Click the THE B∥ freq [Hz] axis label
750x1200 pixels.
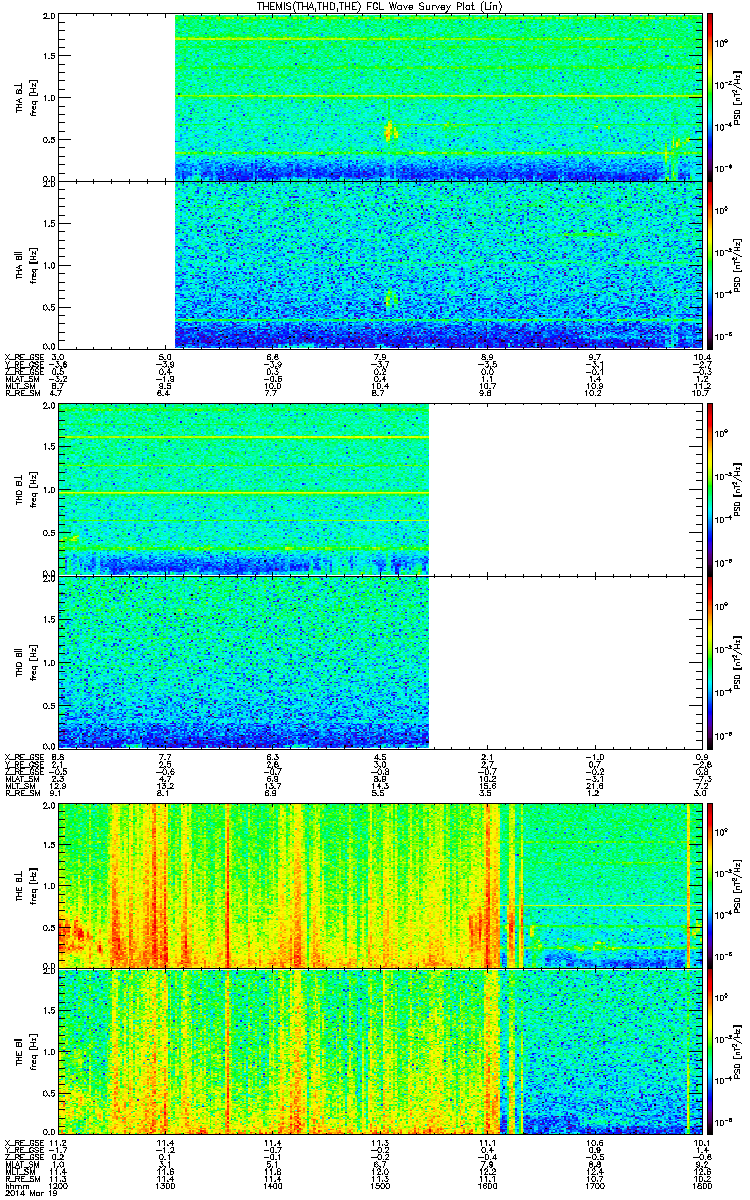[x=33, y=1050]
